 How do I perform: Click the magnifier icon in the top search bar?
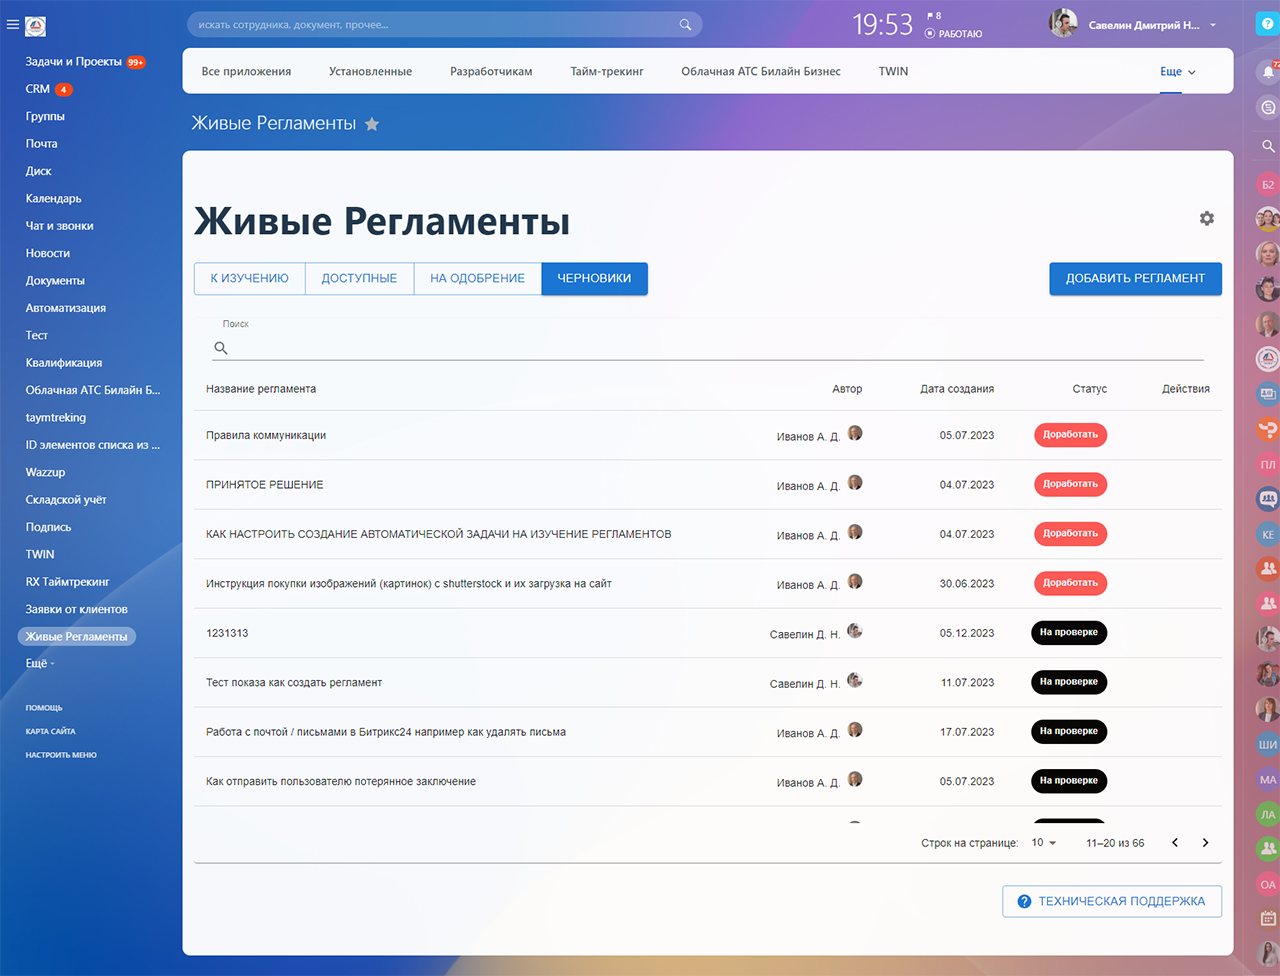[685, 25]
